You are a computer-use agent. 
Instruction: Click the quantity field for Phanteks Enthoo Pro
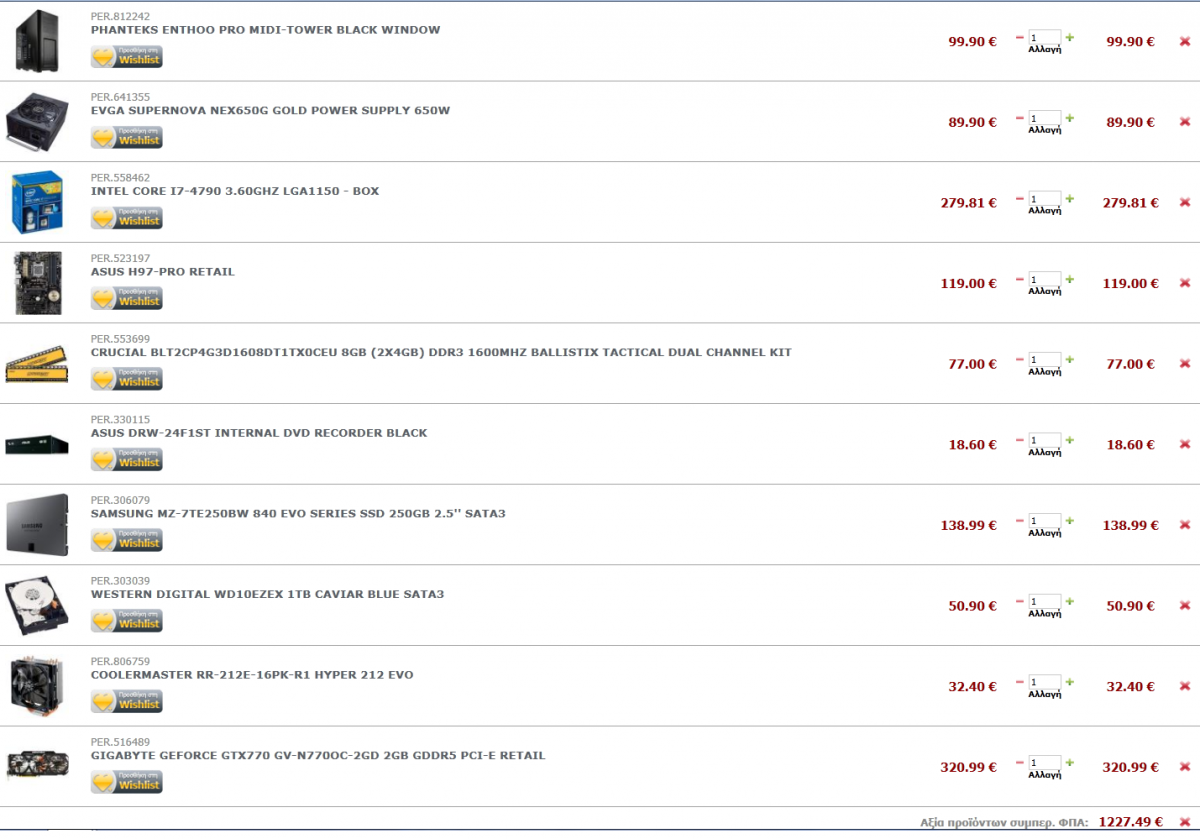pos(1044,37)
